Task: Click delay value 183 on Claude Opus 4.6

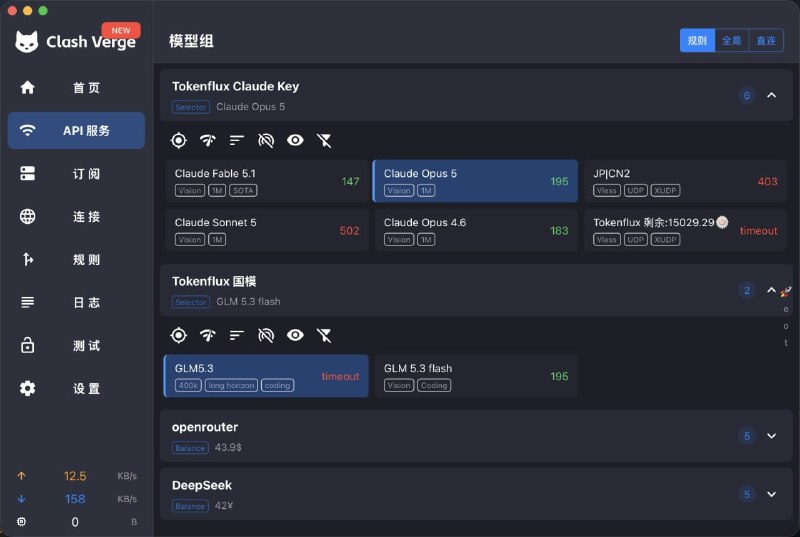Action: pyautogui.click(x=559, y=231)
